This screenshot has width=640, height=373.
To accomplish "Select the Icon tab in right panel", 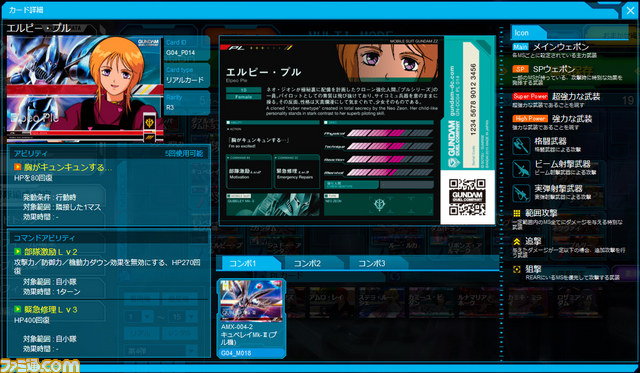I will pos(528,33).
